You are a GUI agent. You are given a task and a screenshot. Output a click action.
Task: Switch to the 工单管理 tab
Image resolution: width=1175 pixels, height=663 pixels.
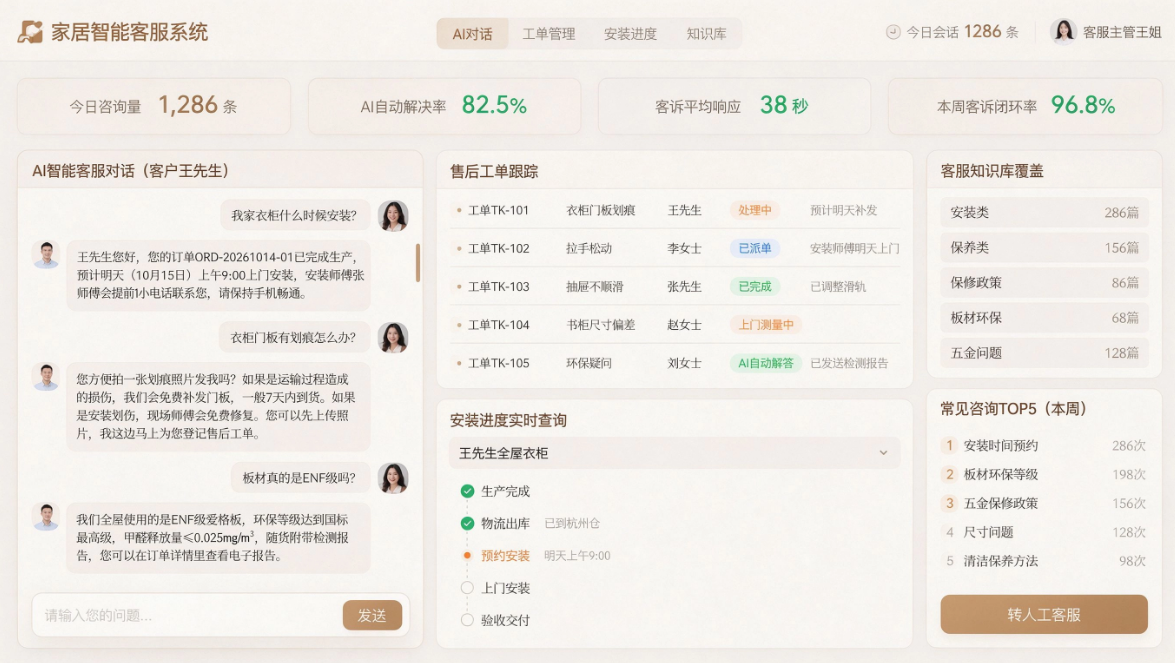[549, 34]
